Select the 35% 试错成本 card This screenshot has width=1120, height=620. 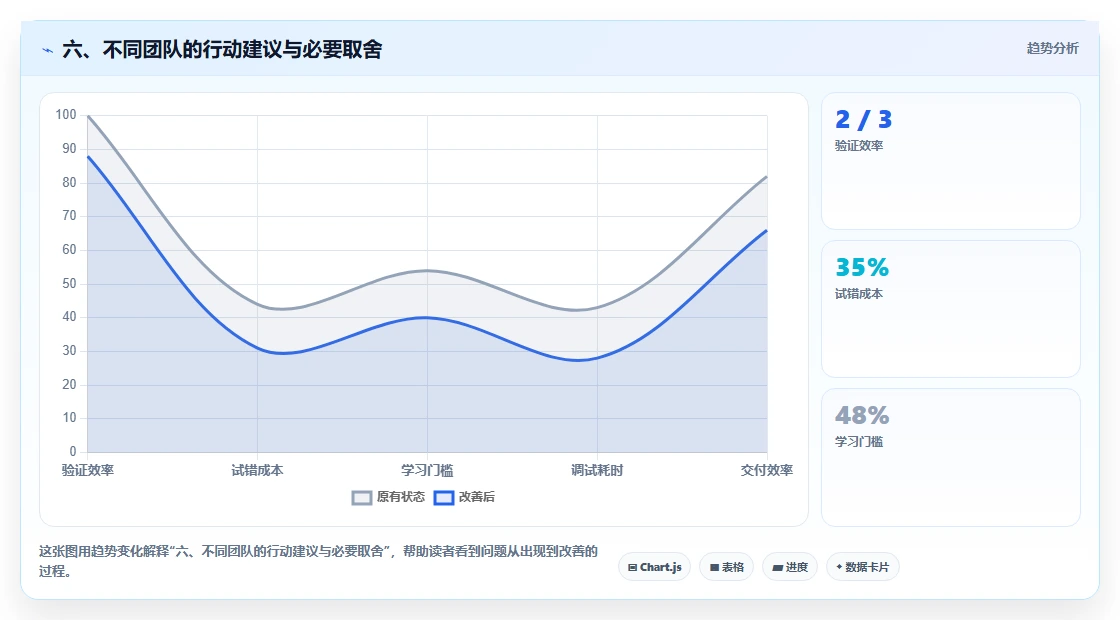951,309
